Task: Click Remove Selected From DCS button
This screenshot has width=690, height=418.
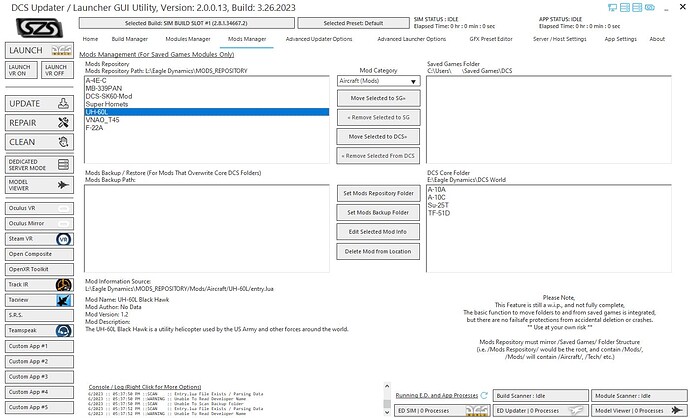Action: [378, 156]
